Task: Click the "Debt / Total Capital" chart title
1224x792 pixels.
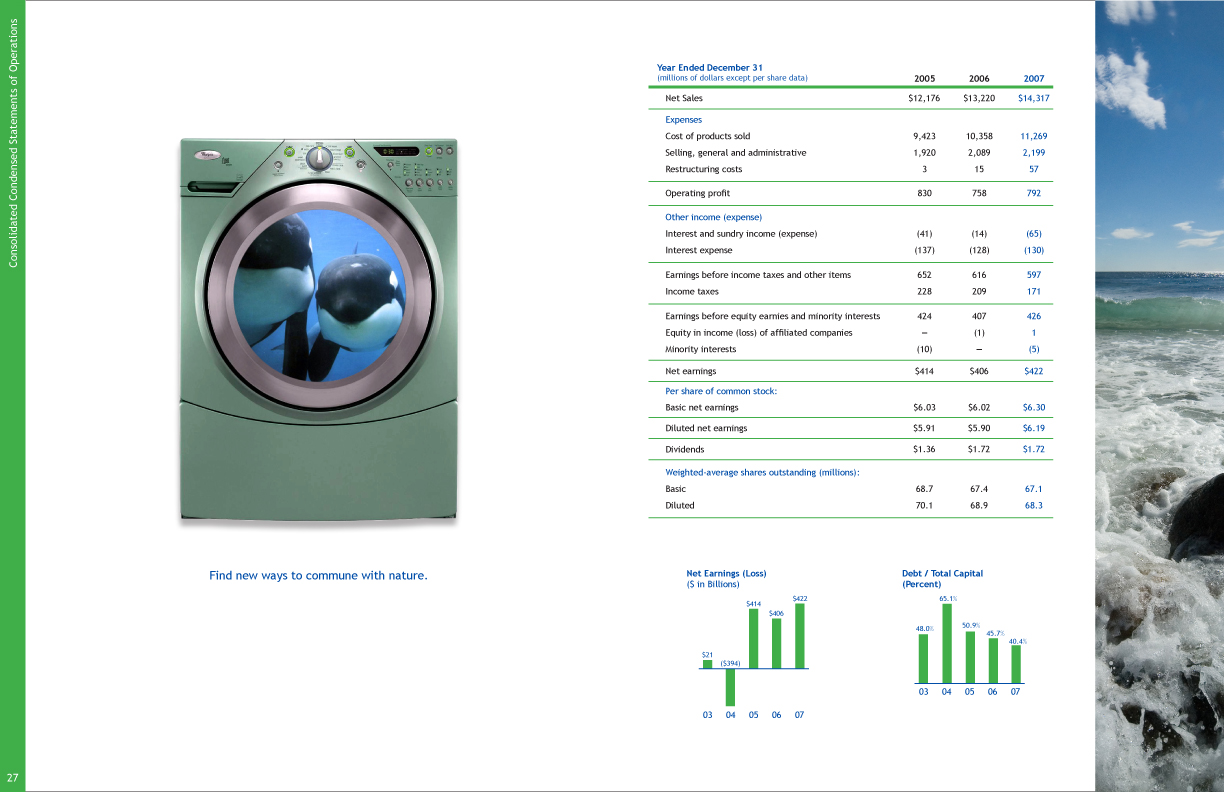Action: (x=942, y=574)
